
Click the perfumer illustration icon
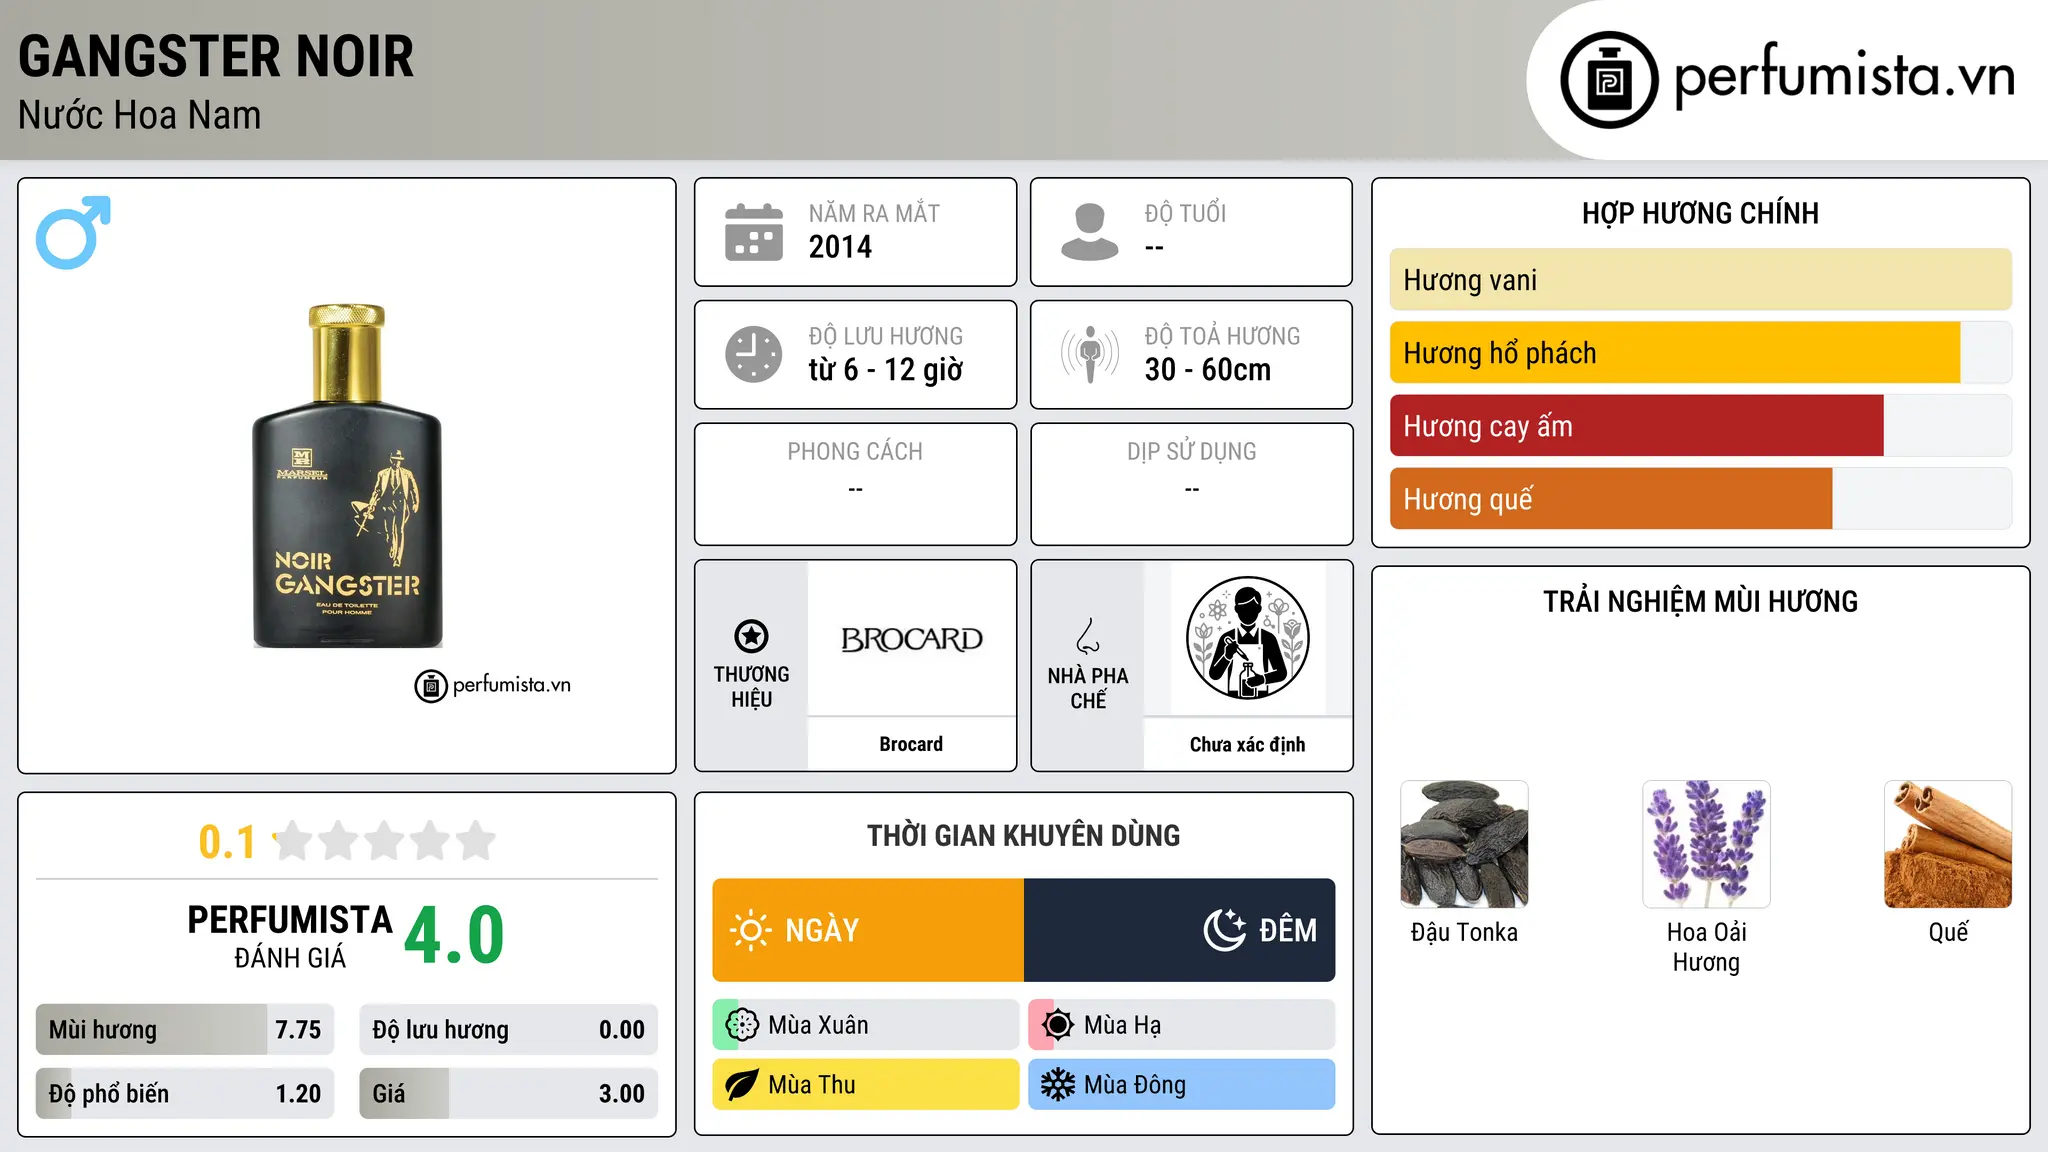[x=1247, y=638]
